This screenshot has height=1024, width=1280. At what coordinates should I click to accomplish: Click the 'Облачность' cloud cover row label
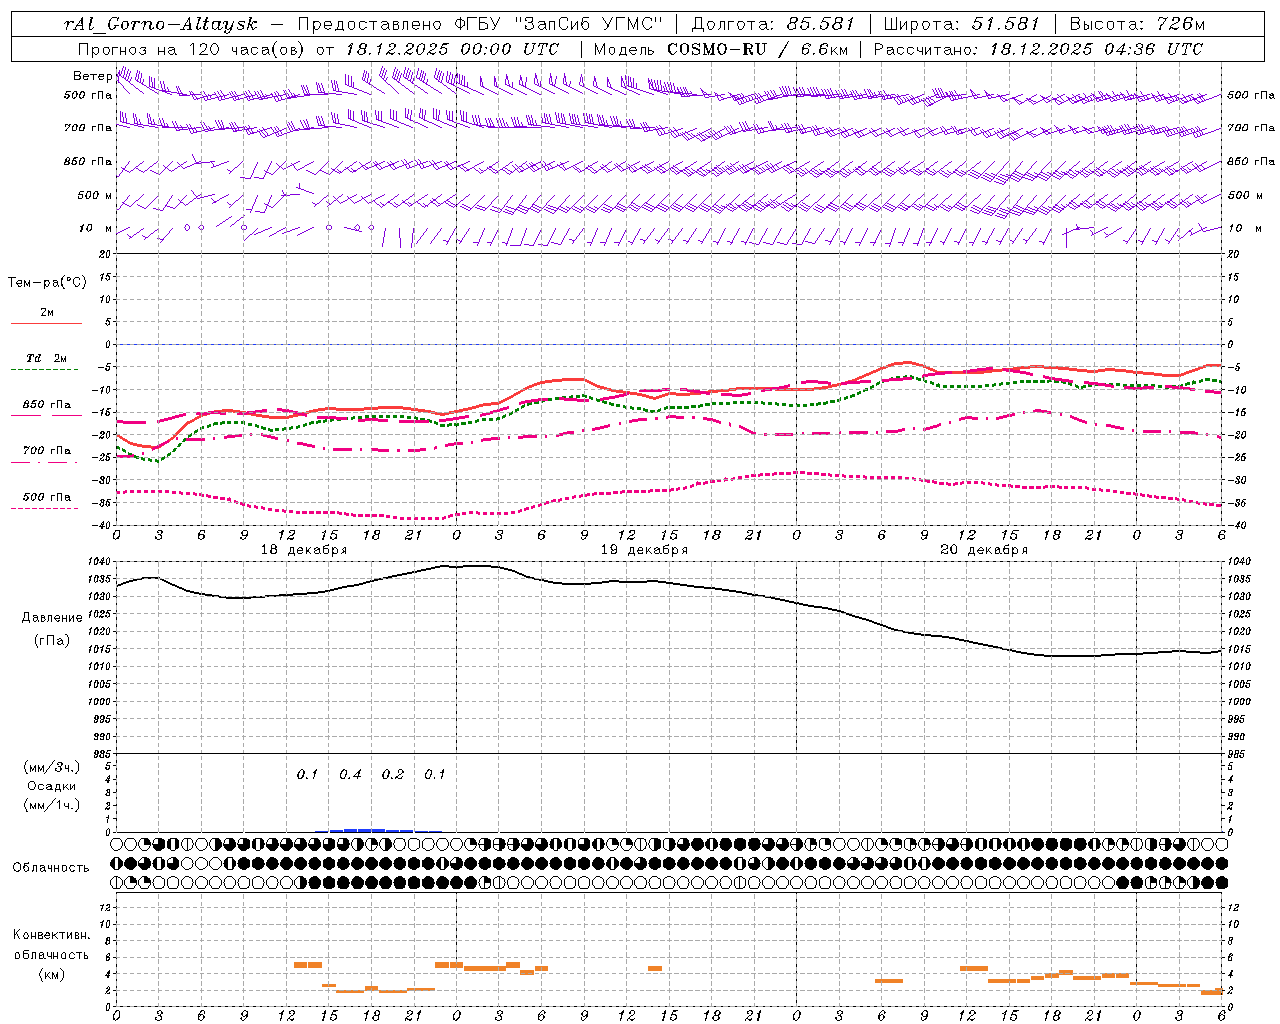point(51,868)
